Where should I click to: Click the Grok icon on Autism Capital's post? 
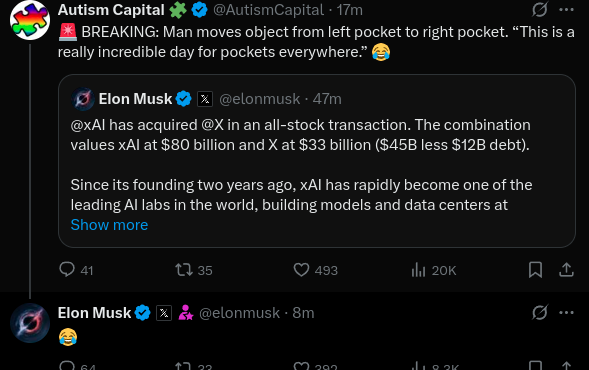[540, 10]
